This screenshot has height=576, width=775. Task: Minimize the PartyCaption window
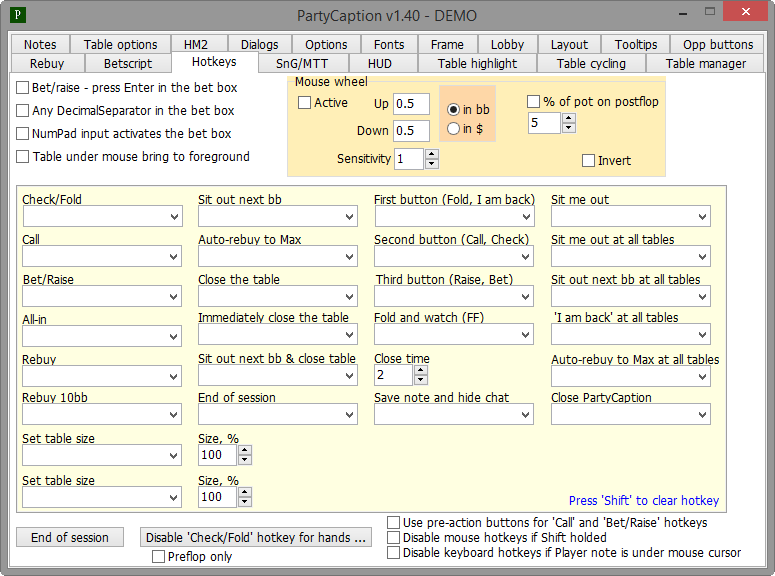pyautogui.click(x=683, y=13)
